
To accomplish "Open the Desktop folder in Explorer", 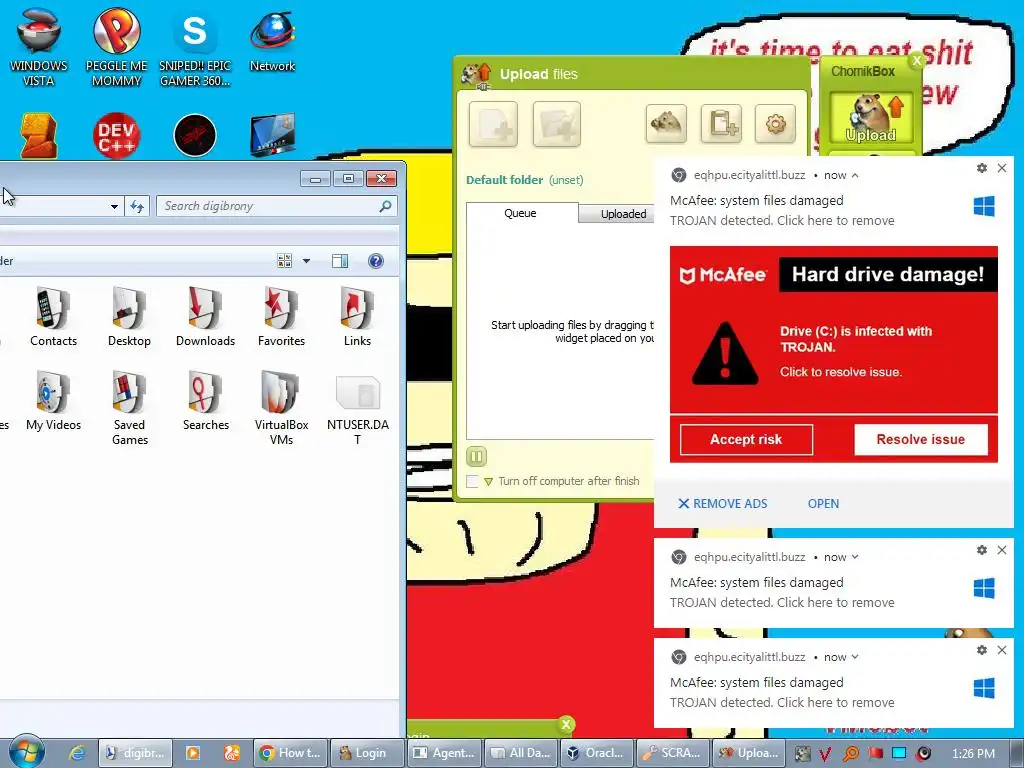I will tap(129, 317).
